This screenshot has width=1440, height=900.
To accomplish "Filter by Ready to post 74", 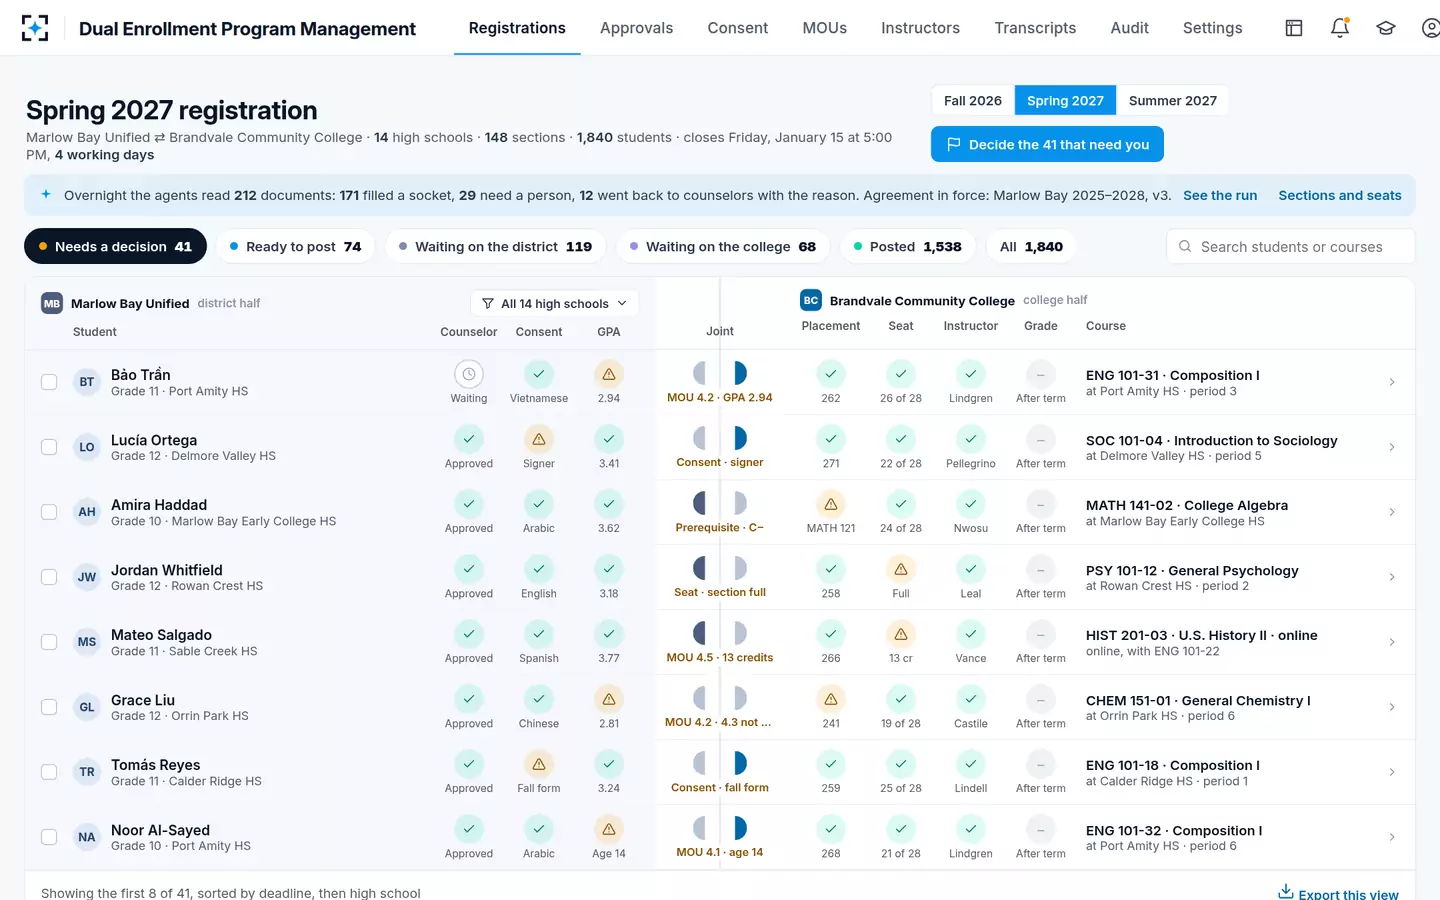I will tap(295, 246).
